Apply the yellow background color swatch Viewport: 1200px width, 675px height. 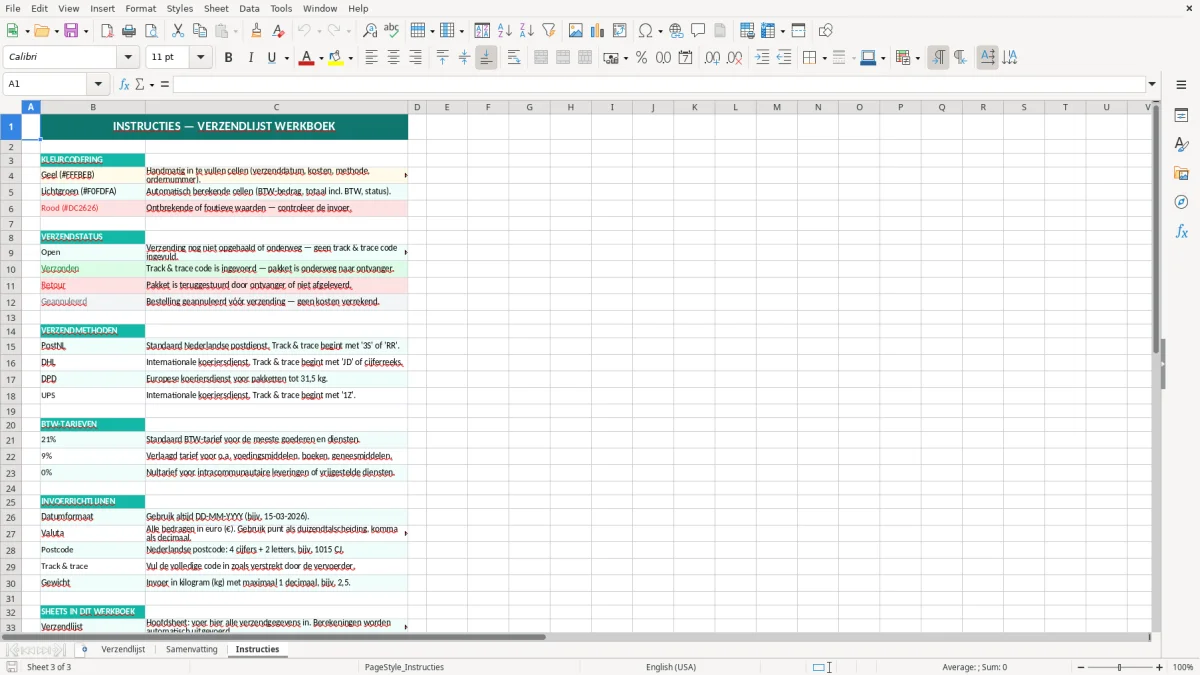tap(336, 58)
